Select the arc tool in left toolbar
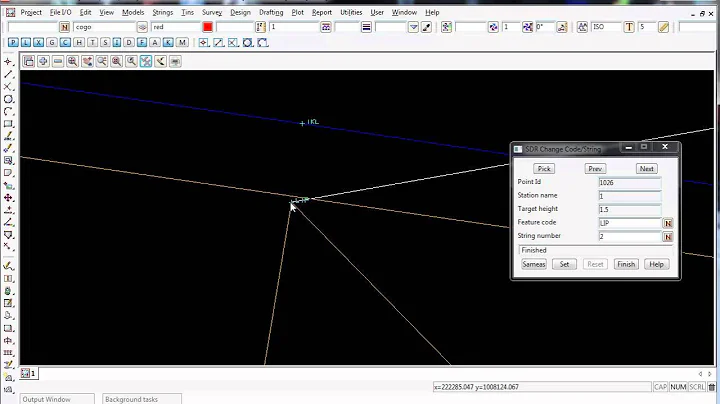 tap(8, 112)
